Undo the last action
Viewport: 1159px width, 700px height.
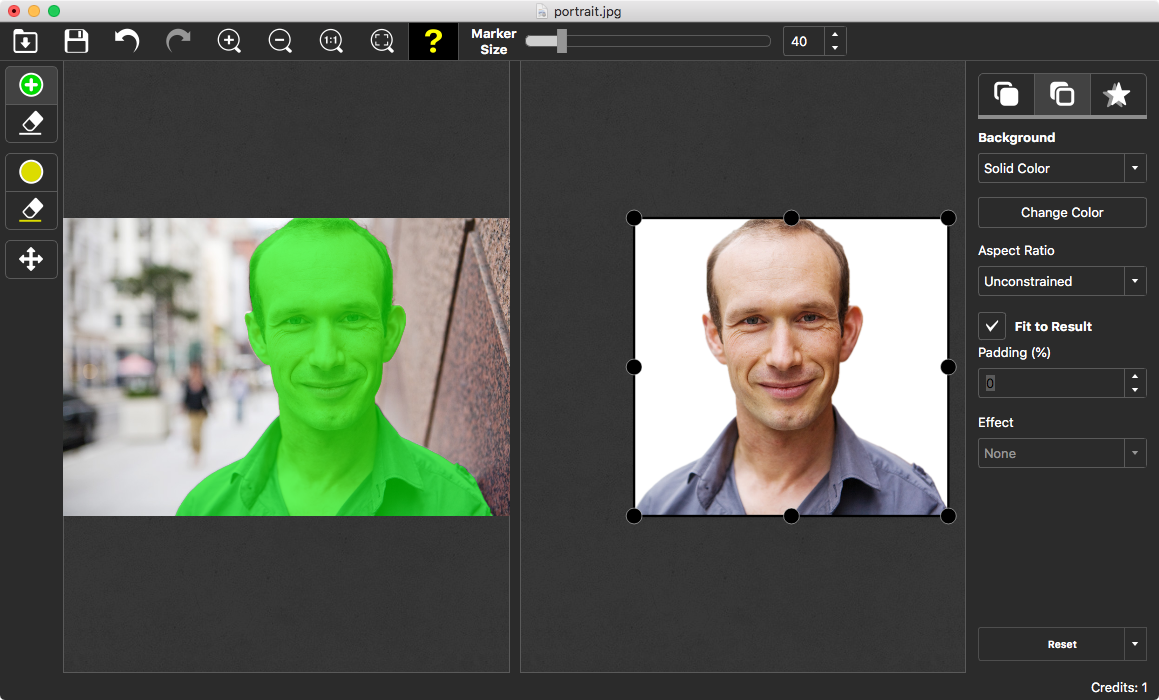tap(127, 41)
